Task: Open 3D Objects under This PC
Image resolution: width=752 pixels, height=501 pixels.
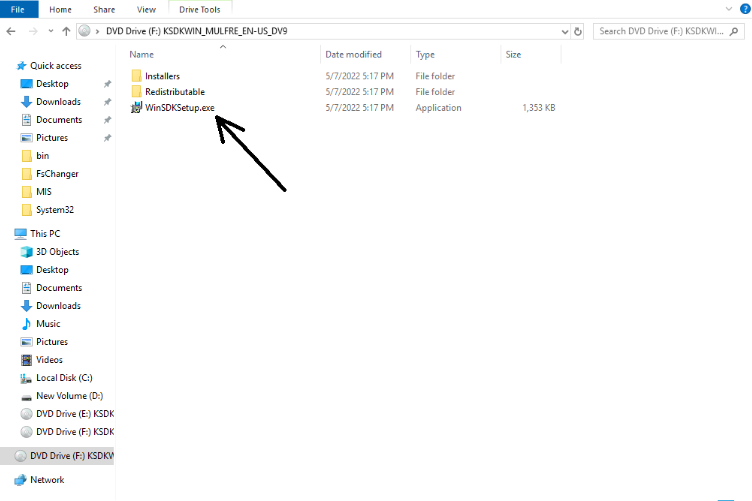Action: pos(58,252)
